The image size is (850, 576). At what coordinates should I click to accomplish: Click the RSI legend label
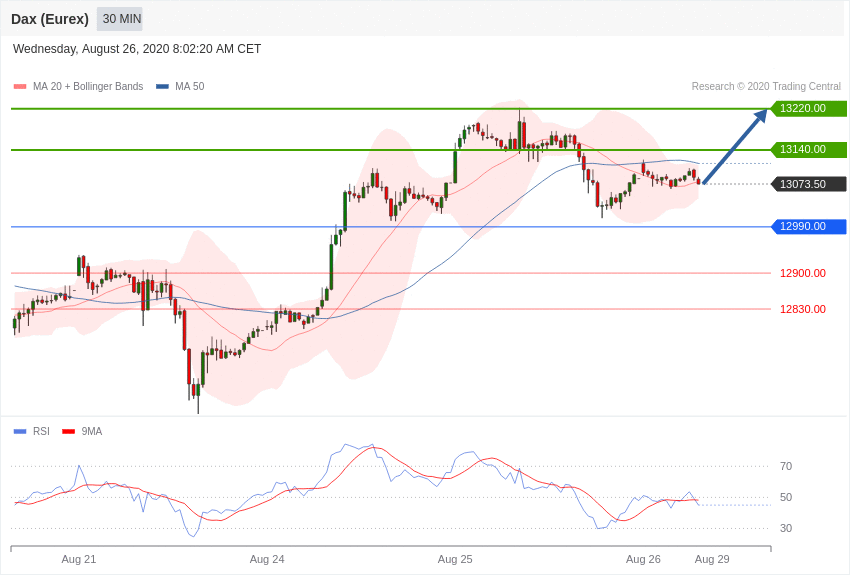tap(41, 432)
